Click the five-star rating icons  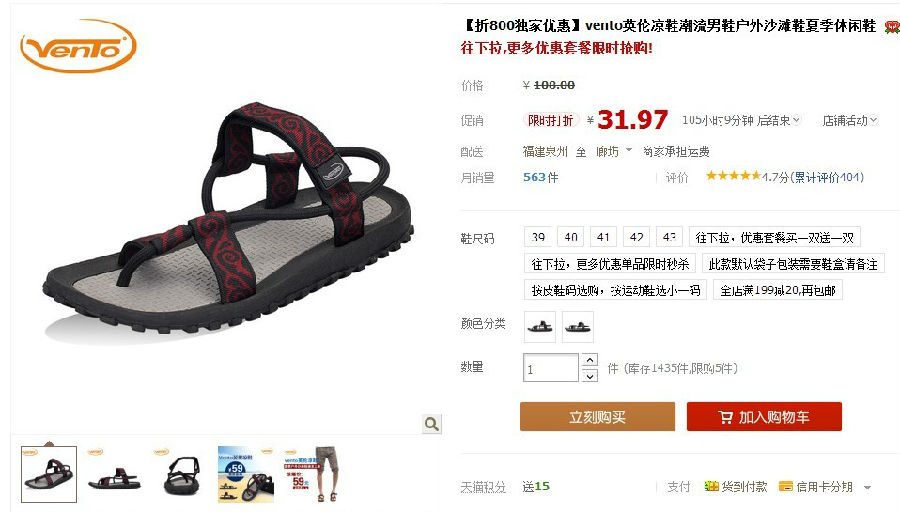734,176
